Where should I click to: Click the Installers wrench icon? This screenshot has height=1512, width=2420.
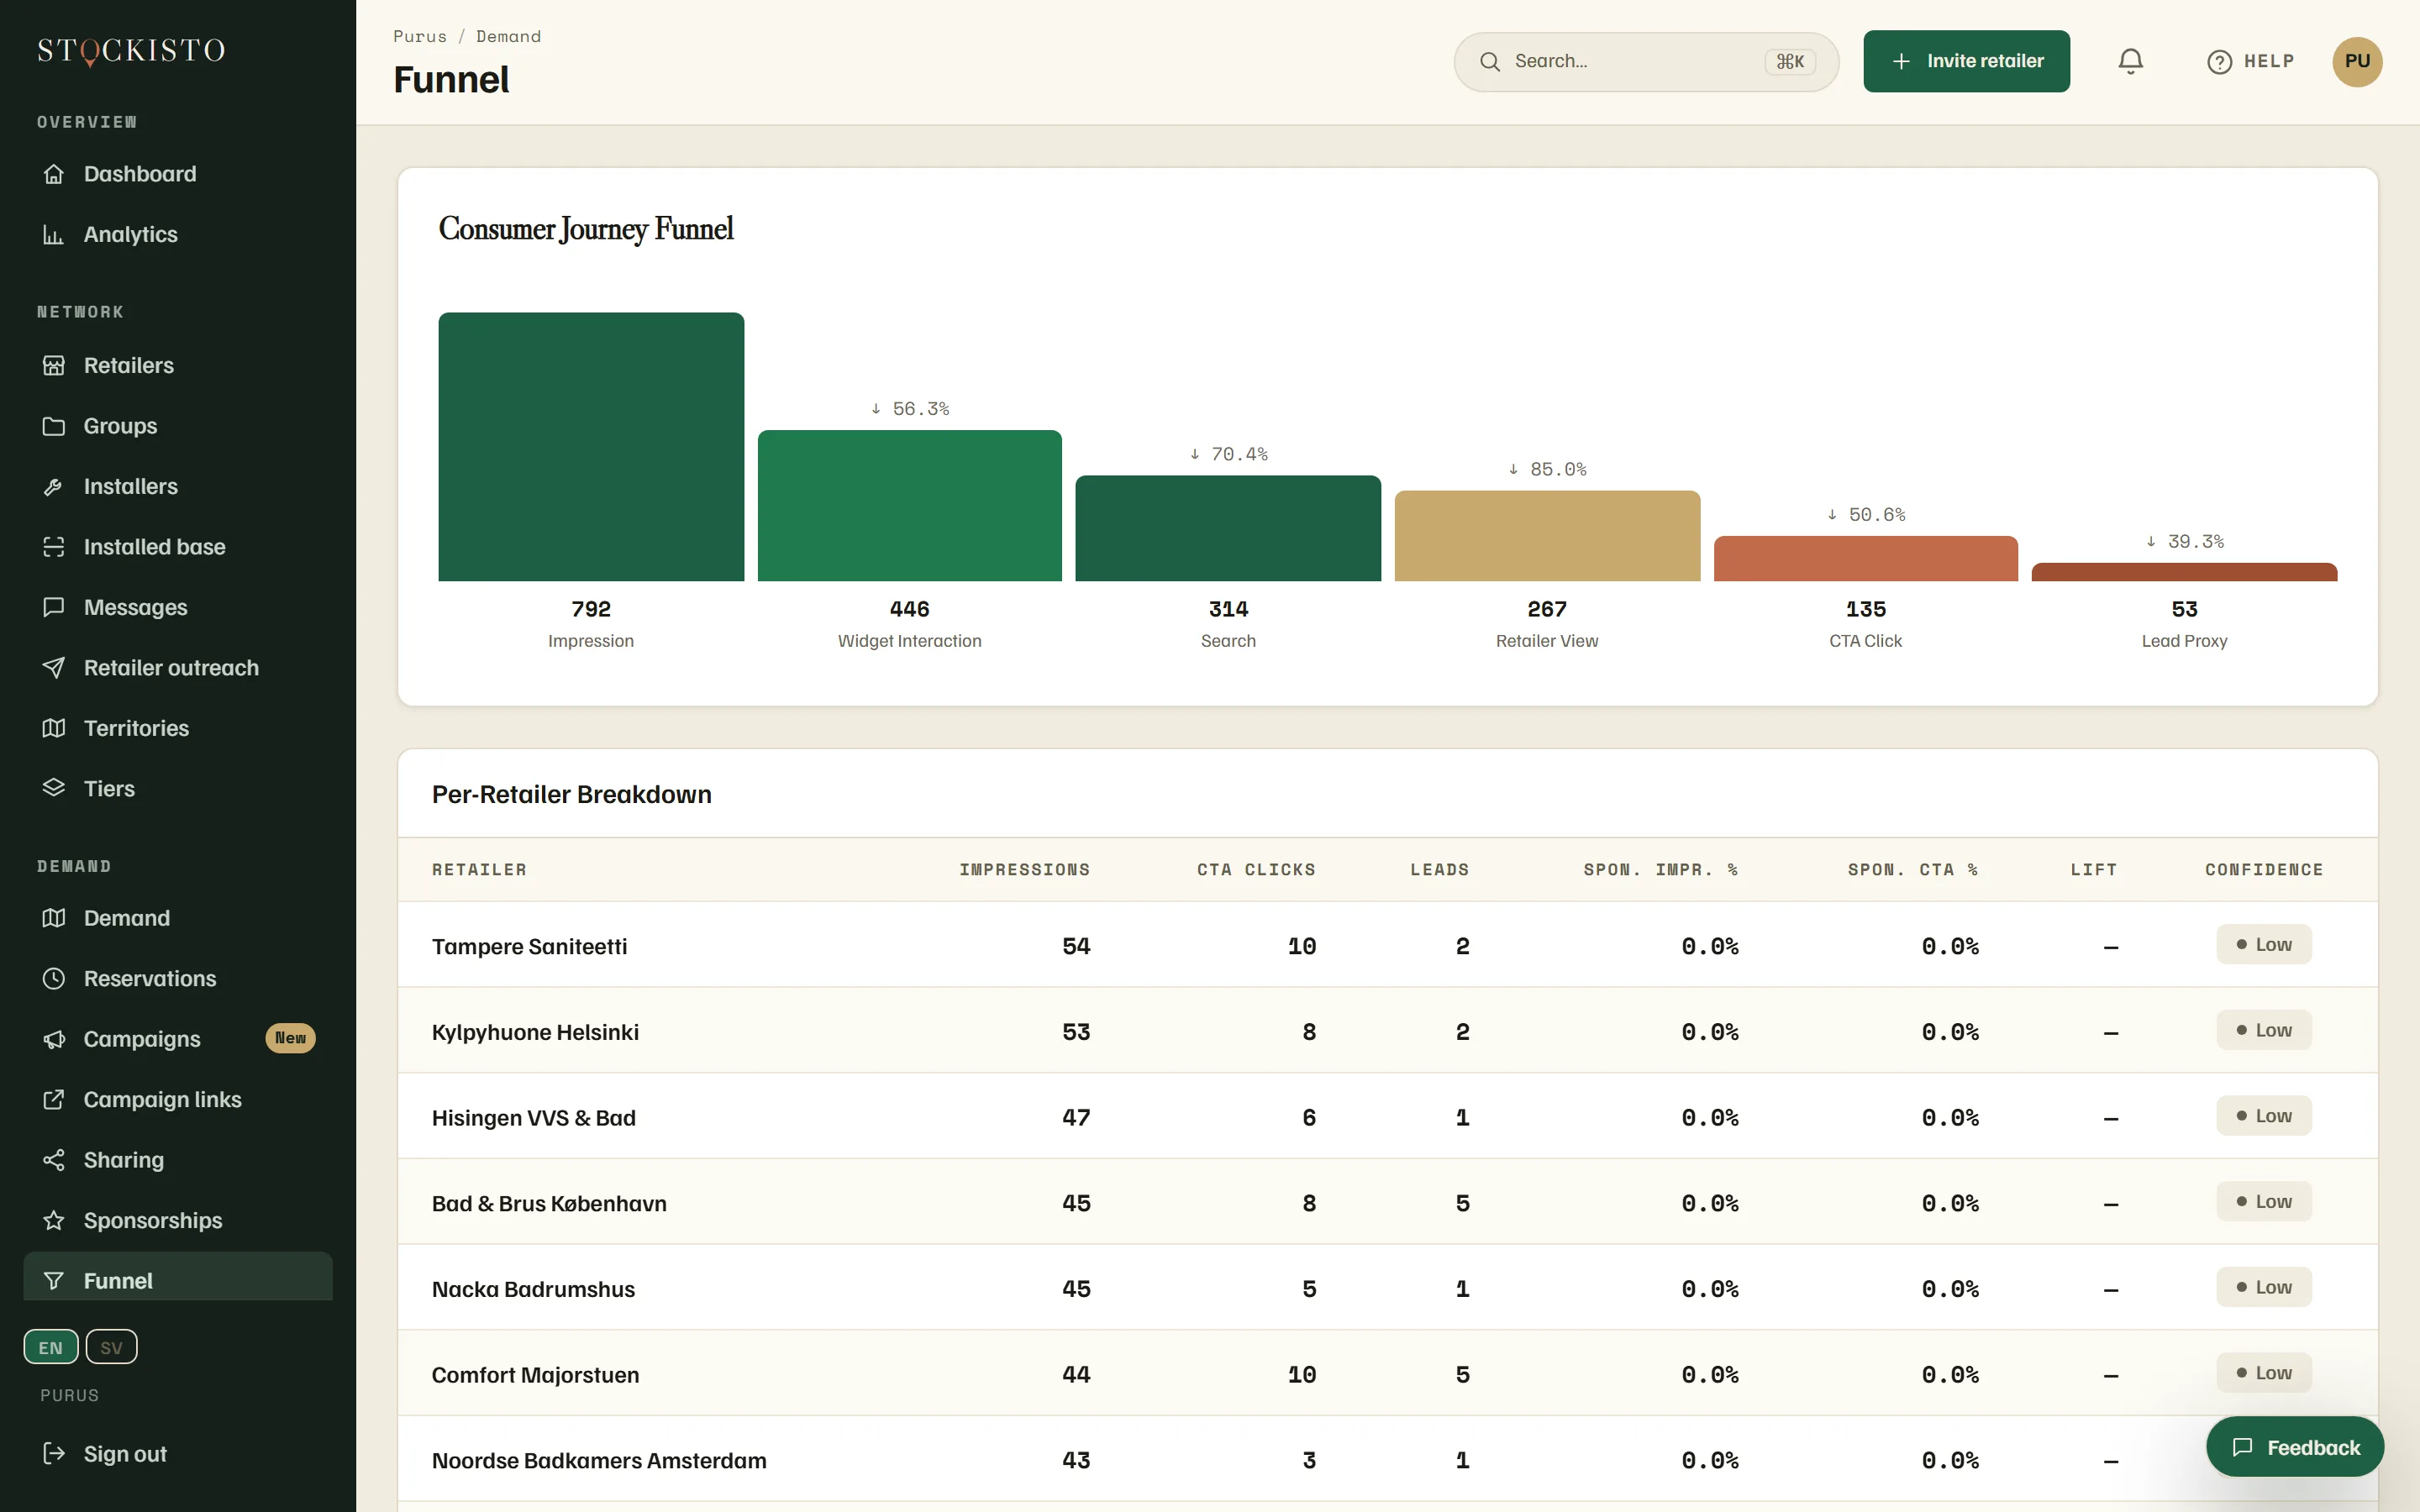click(54, 486)
